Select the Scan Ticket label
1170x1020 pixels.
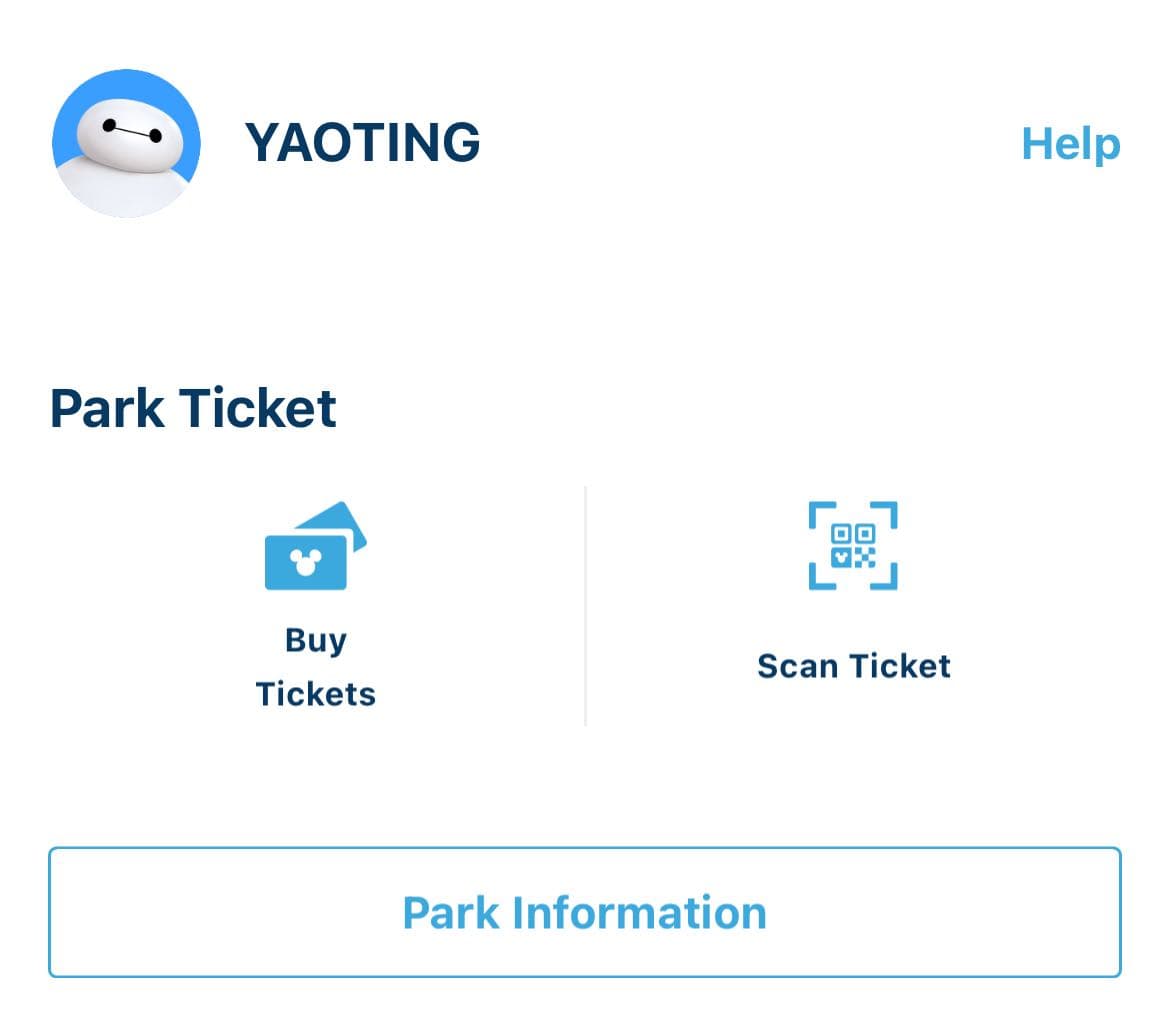point(854,666)
